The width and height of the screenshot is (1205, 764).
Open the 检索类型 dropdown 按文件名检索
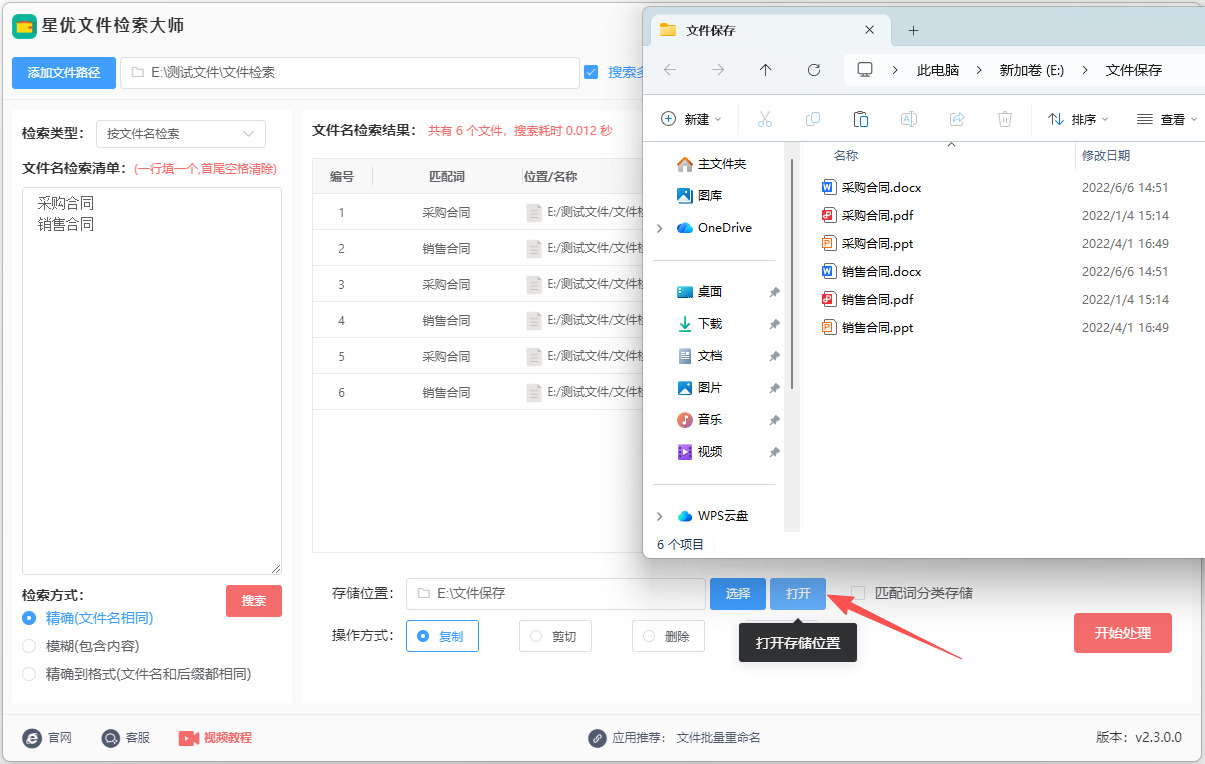(x=181, y=133)
